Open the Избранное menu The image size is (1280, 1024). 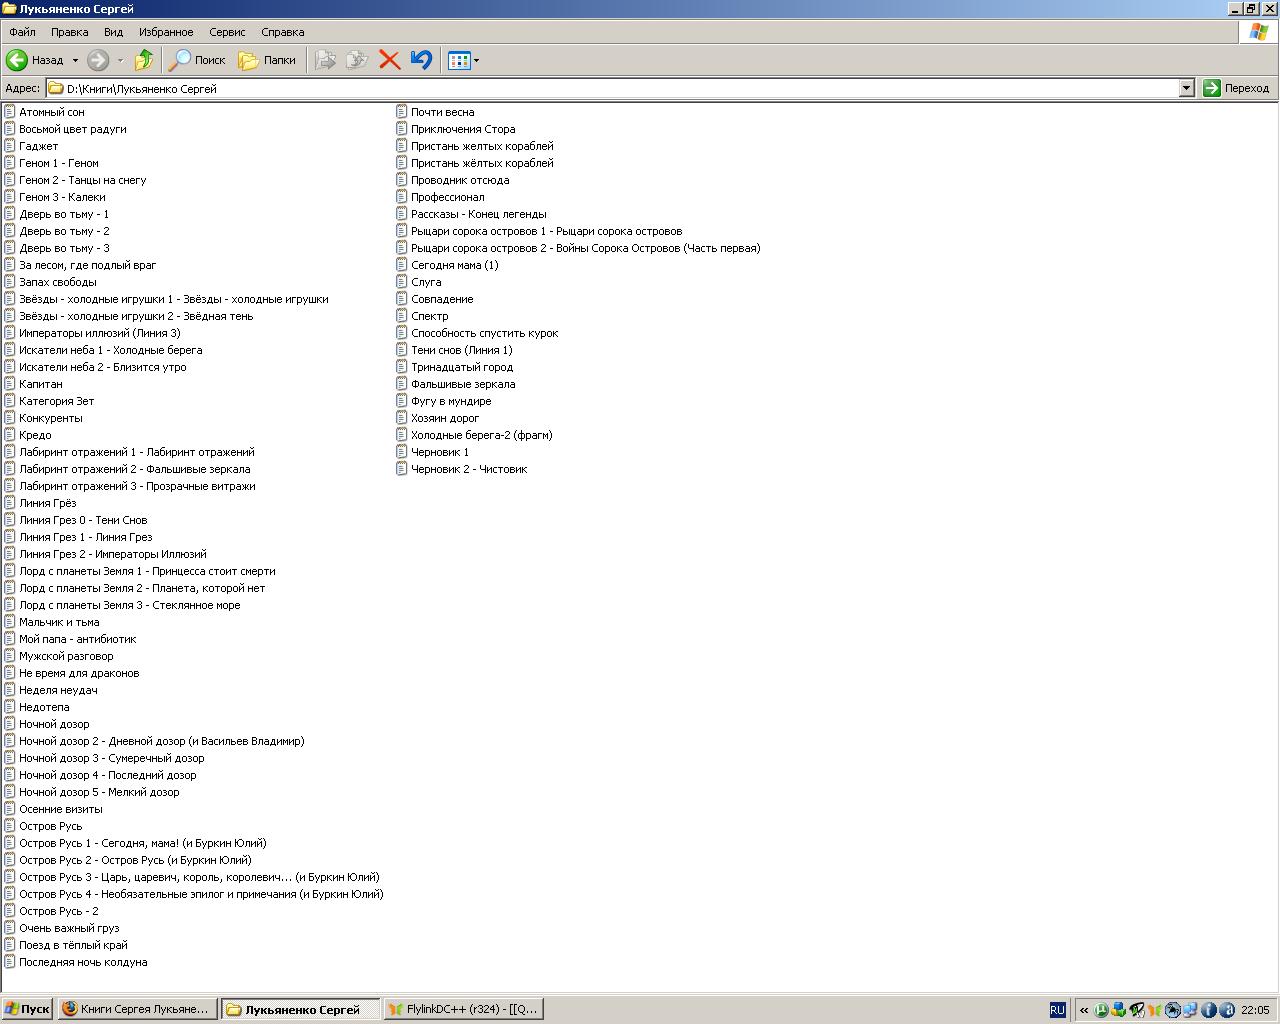(x=167, y=32)
